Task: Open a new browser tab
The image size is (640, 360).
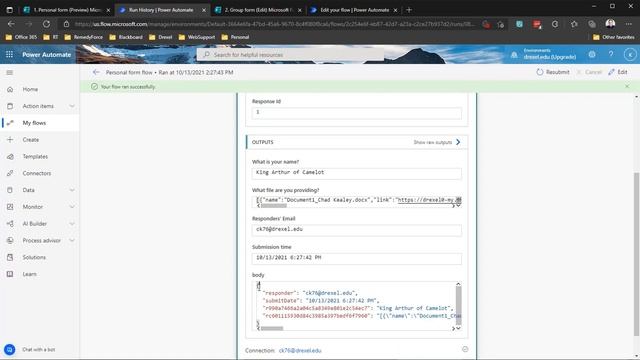Action: (409, 10)
